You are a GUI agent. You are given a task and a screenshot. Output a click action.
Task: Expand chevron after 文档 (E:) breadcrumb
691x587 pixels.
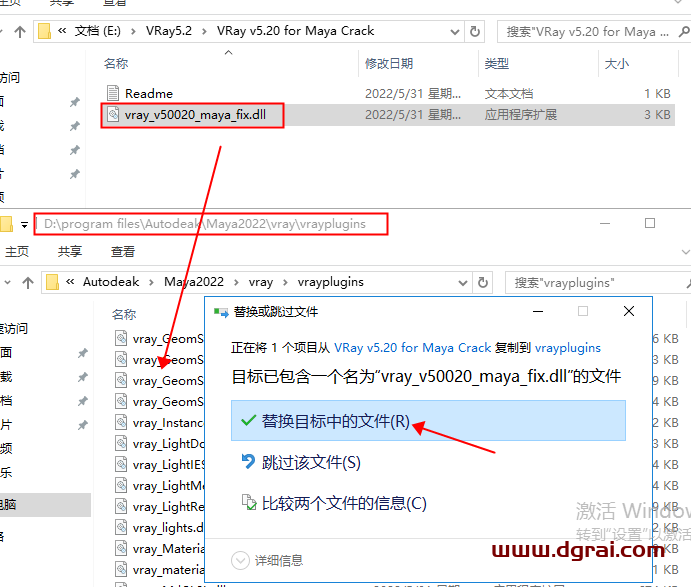click(133, 32)
